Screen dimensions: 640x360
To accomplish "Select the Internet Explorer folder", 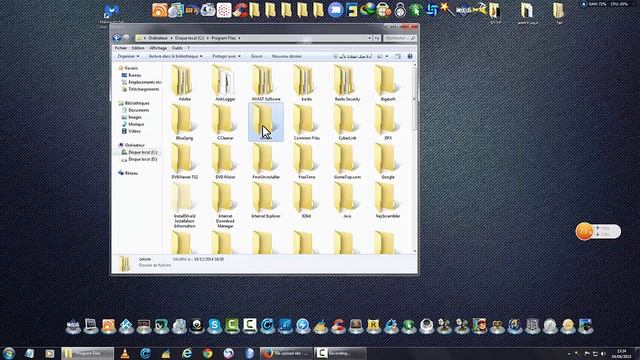I will [x=266, y=200].
